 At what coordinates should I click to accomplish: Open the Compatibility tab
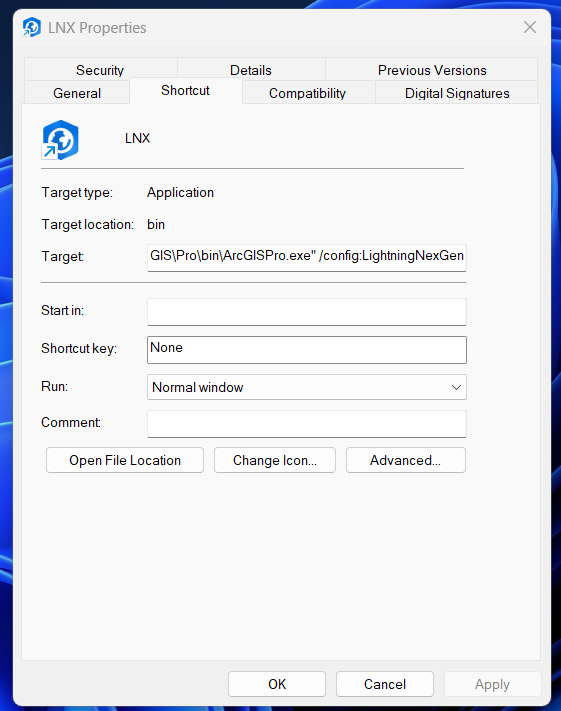[307, 93]
